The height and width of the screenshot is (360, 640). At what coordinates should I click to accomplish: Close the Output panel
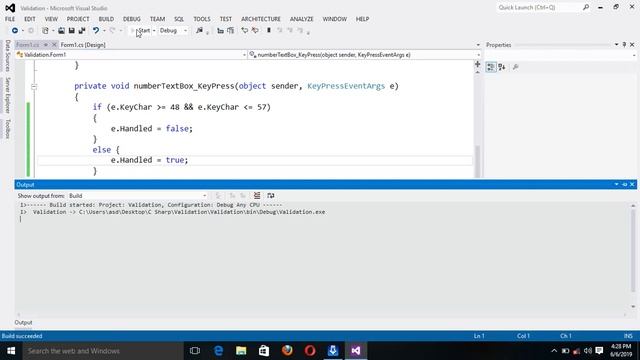coord(632,184)
